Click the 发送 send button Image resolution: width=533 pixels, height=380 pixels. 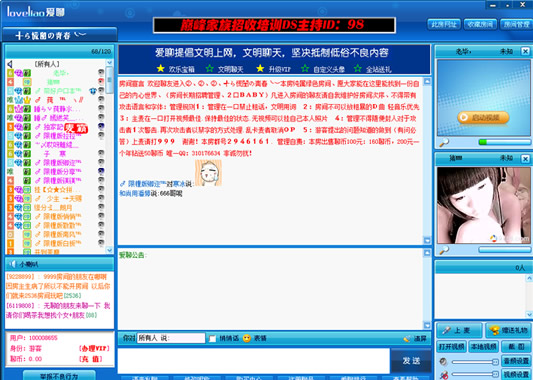(x=411, y=361)
